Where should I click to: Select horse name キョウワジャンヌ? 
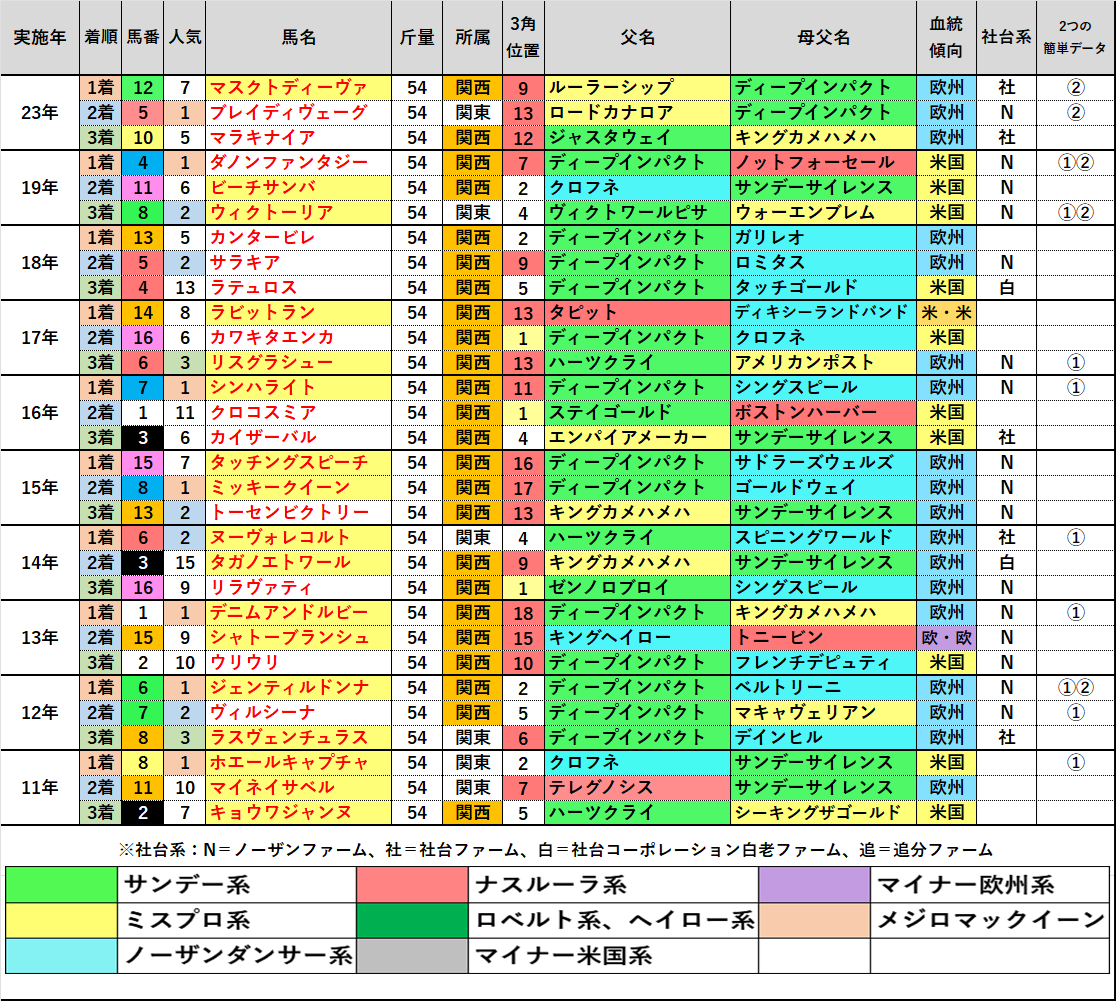[x=298, y=813]
